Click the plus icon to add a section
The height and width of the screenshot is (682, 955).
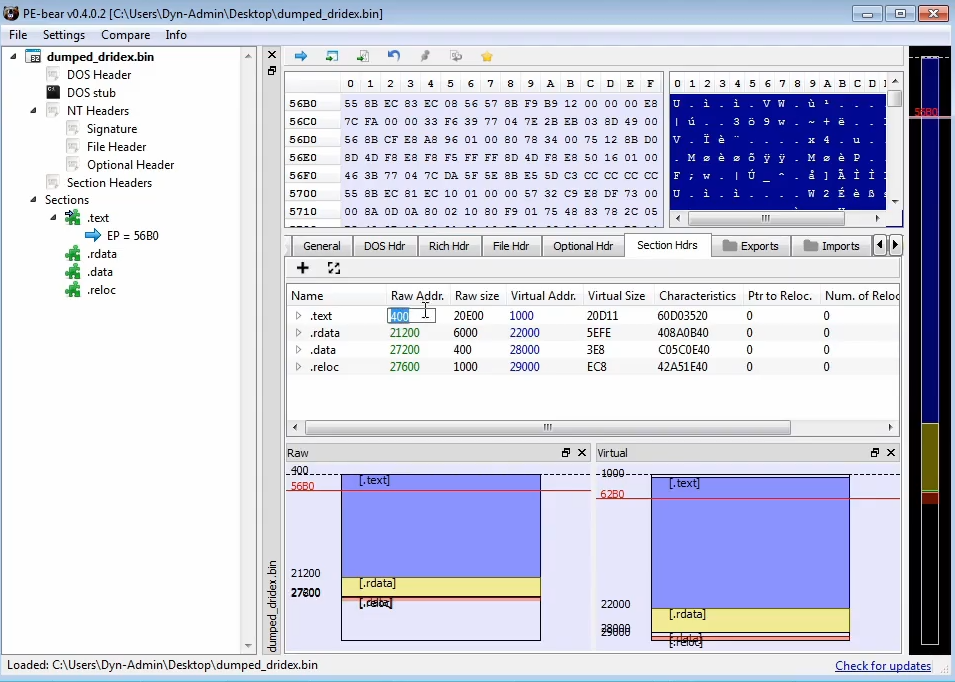point(303,268)
